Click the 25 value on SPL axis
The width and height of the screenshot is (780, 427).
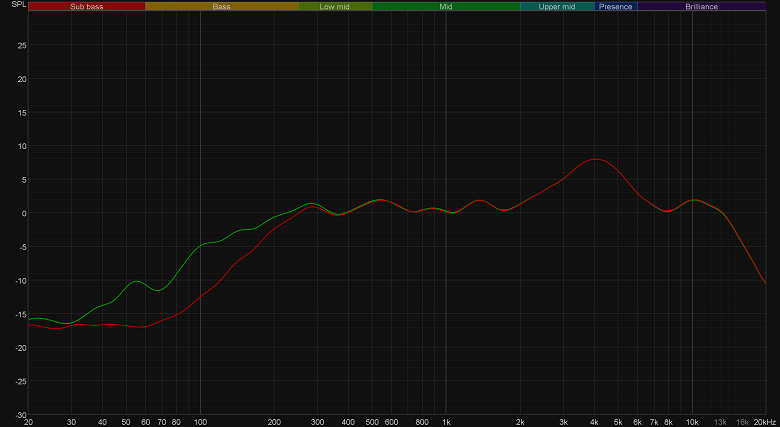coord(22,45)
